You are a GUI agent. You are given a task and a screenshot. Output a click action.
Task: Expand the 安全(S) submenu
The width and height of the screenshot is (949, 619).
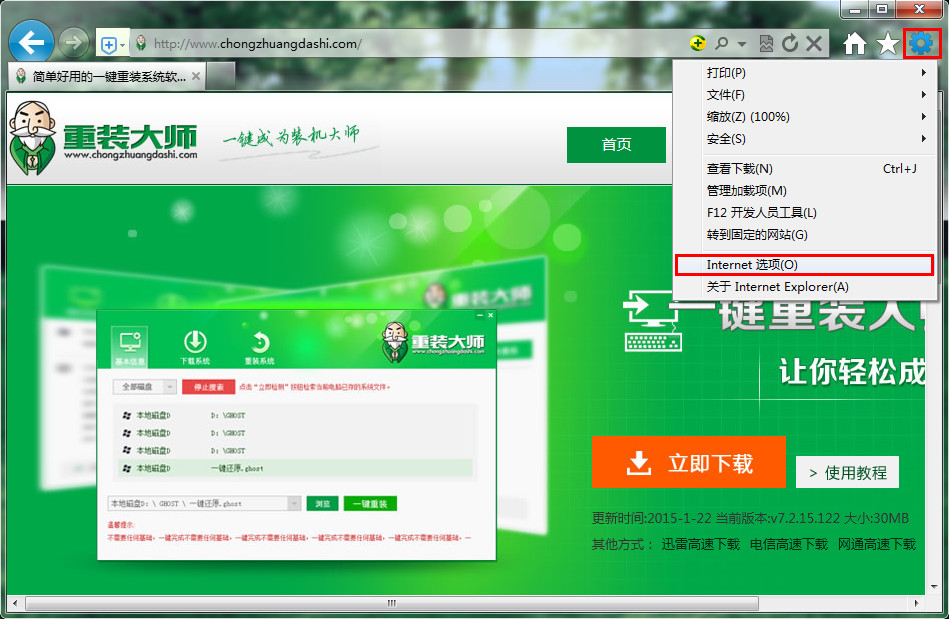point(805,139)
